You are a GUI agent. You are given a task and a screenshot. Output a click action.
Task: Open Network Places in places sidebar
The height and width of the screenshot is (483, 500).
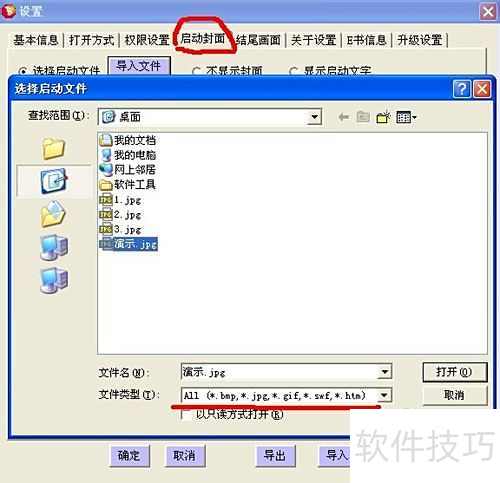pos(54,281)
